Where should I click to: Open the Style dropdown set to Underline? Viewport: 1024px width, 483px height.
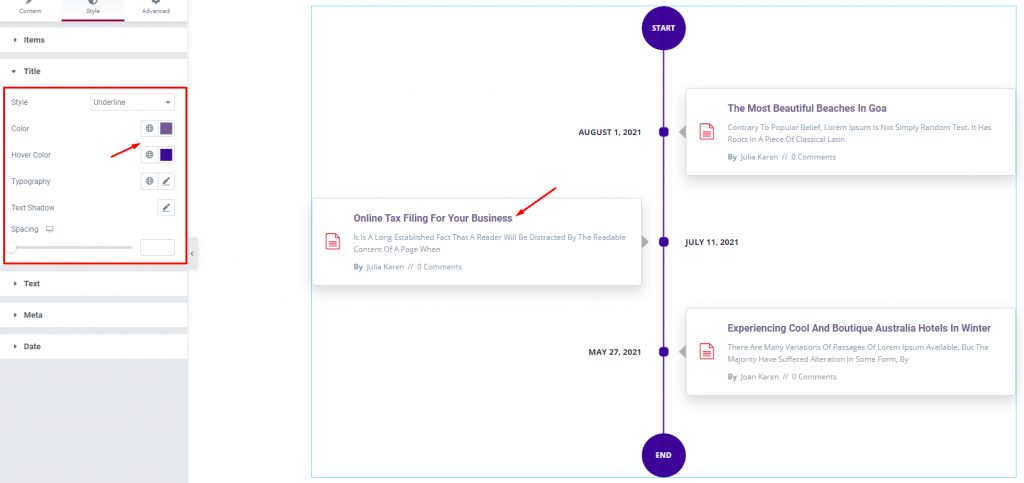click(132, 102)
